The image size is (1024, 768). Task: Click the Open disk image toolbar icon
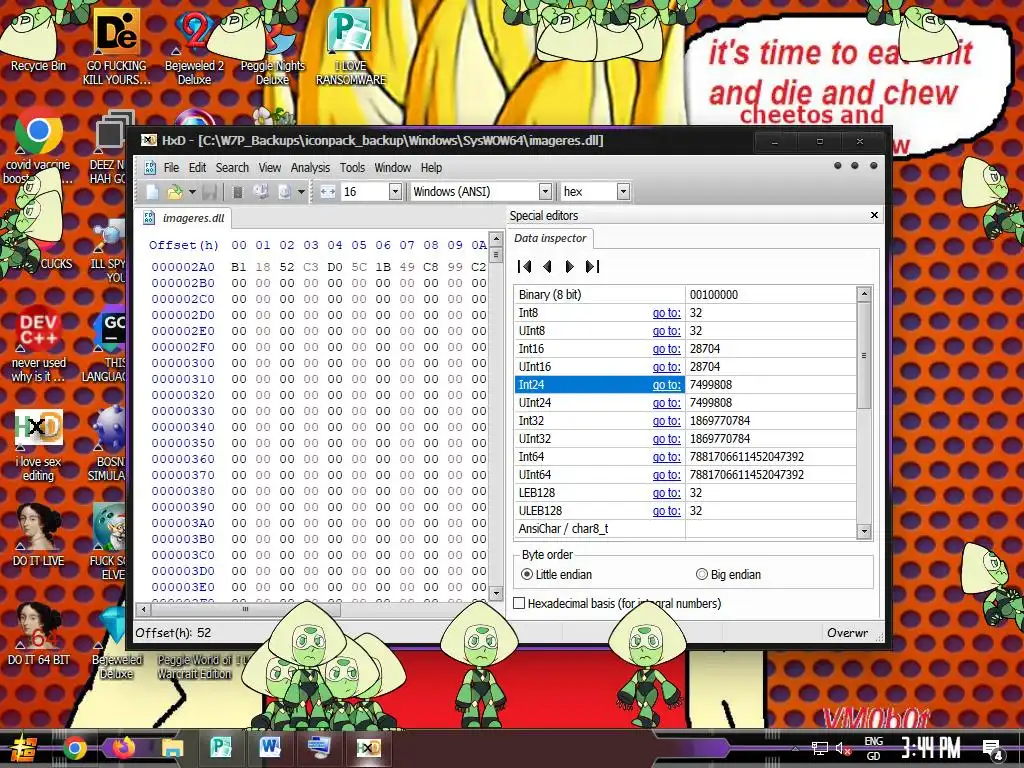pyautogui.click(x=284, y=192)
